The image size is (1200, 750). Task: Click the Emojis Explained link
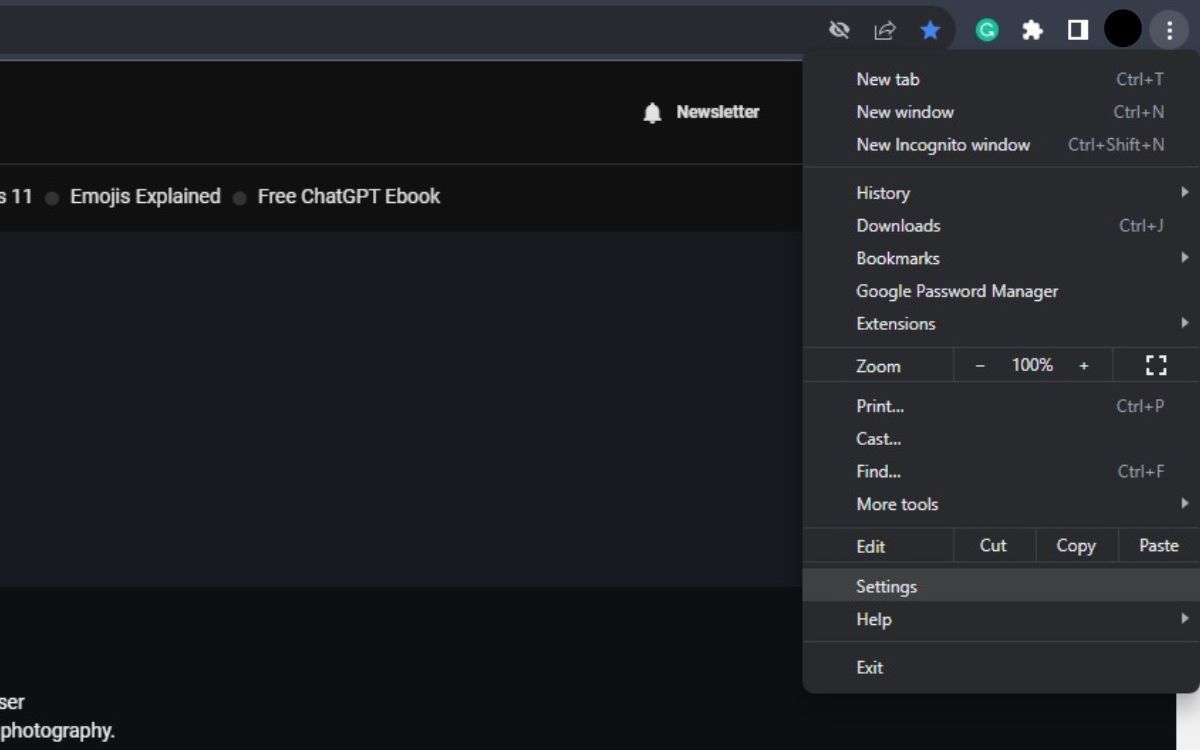coord(144,196)
